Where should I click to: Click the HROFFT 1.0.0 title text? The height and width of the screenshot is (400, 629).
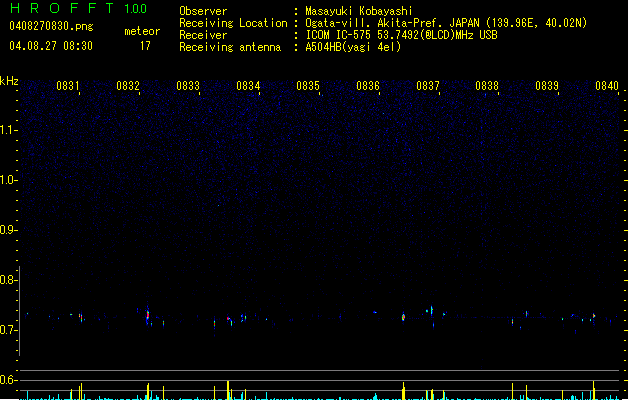79,8
